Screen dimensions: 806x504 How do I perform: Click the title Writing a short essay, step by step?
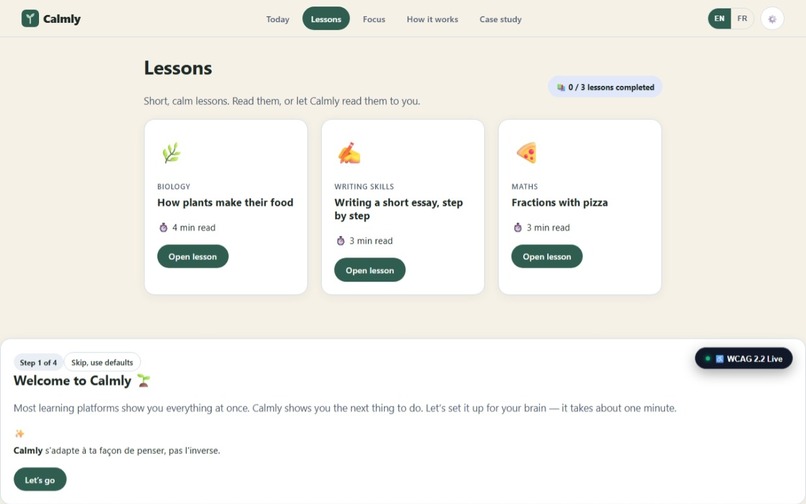click(398, 209)
